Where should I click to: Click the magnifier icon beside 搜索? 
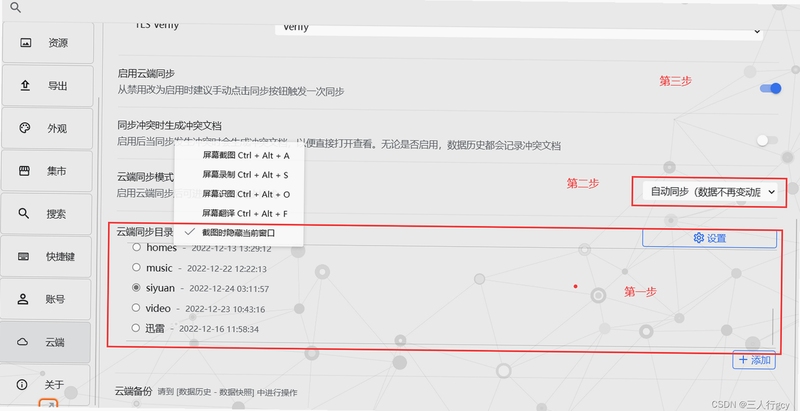(23, 213)
